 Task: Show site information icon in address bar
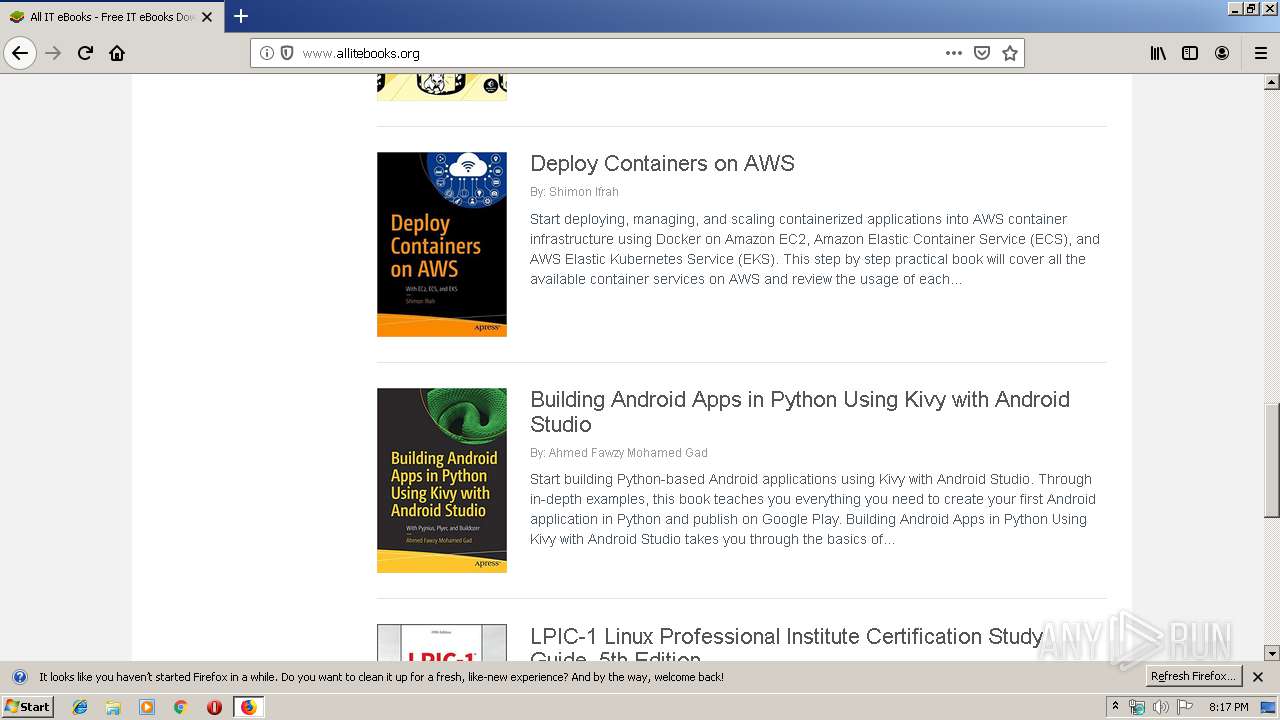point(267,53)
